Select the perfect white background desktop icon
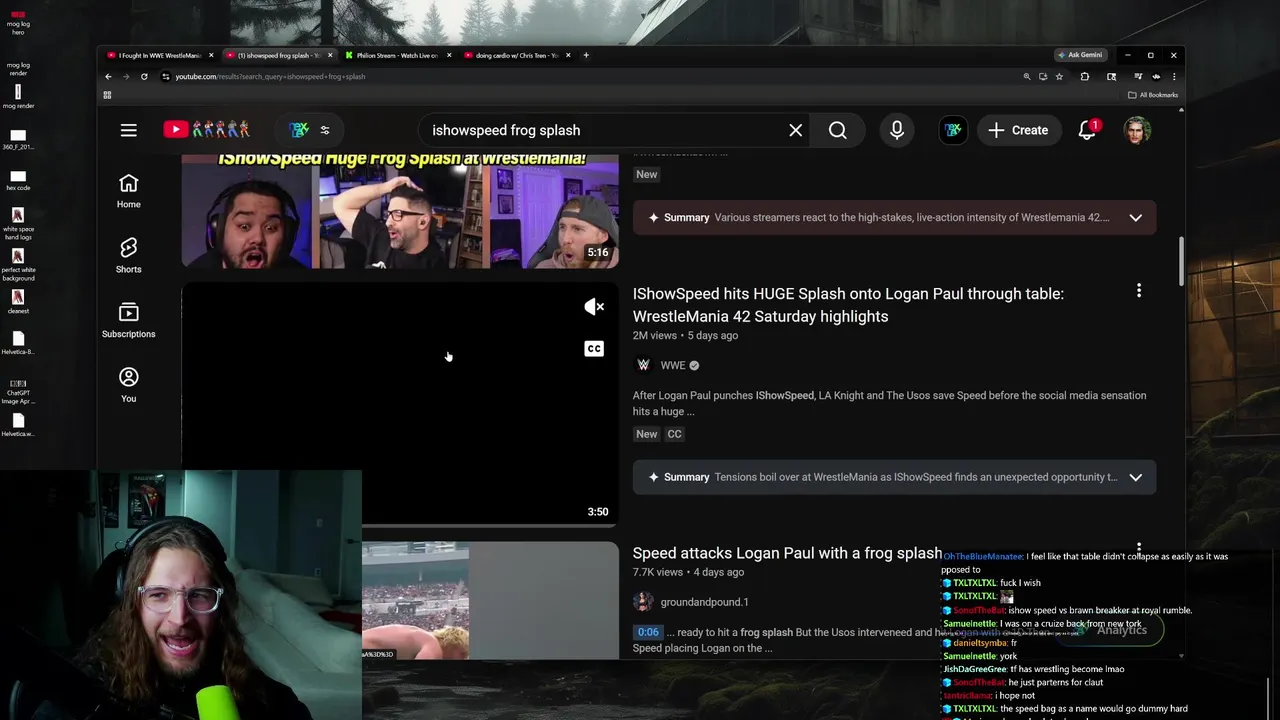Screen dimensions: 1280x720 (18, 262)
